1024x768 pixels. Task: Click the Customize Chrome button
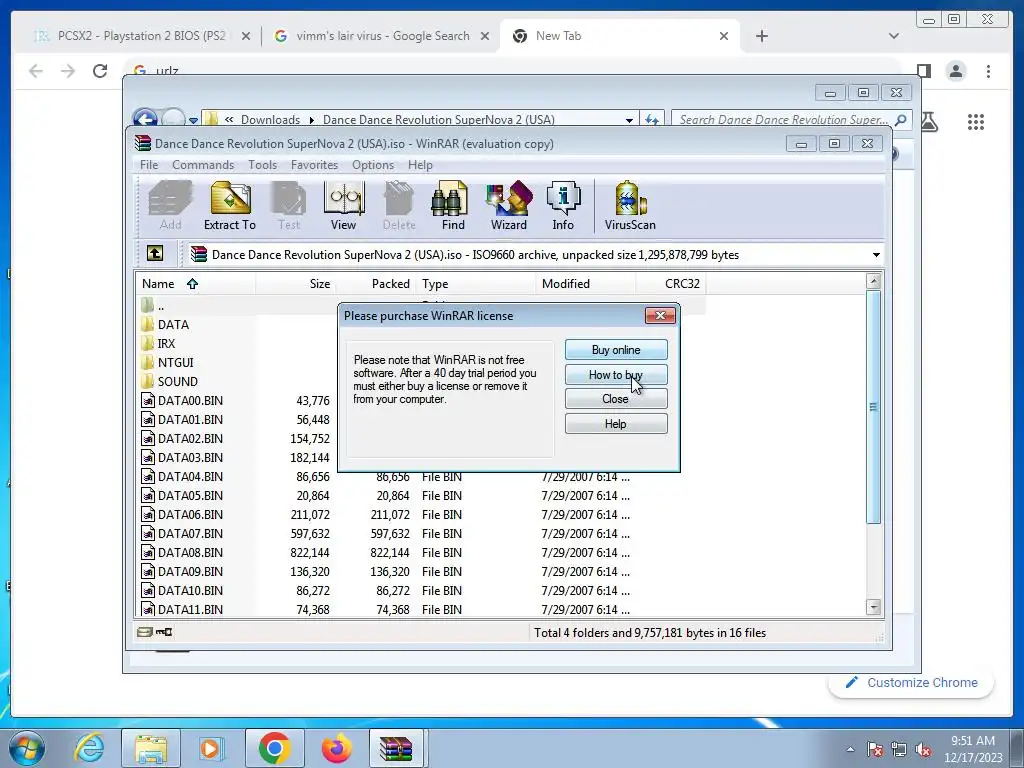pyautogui.click(x=912, y=682)
